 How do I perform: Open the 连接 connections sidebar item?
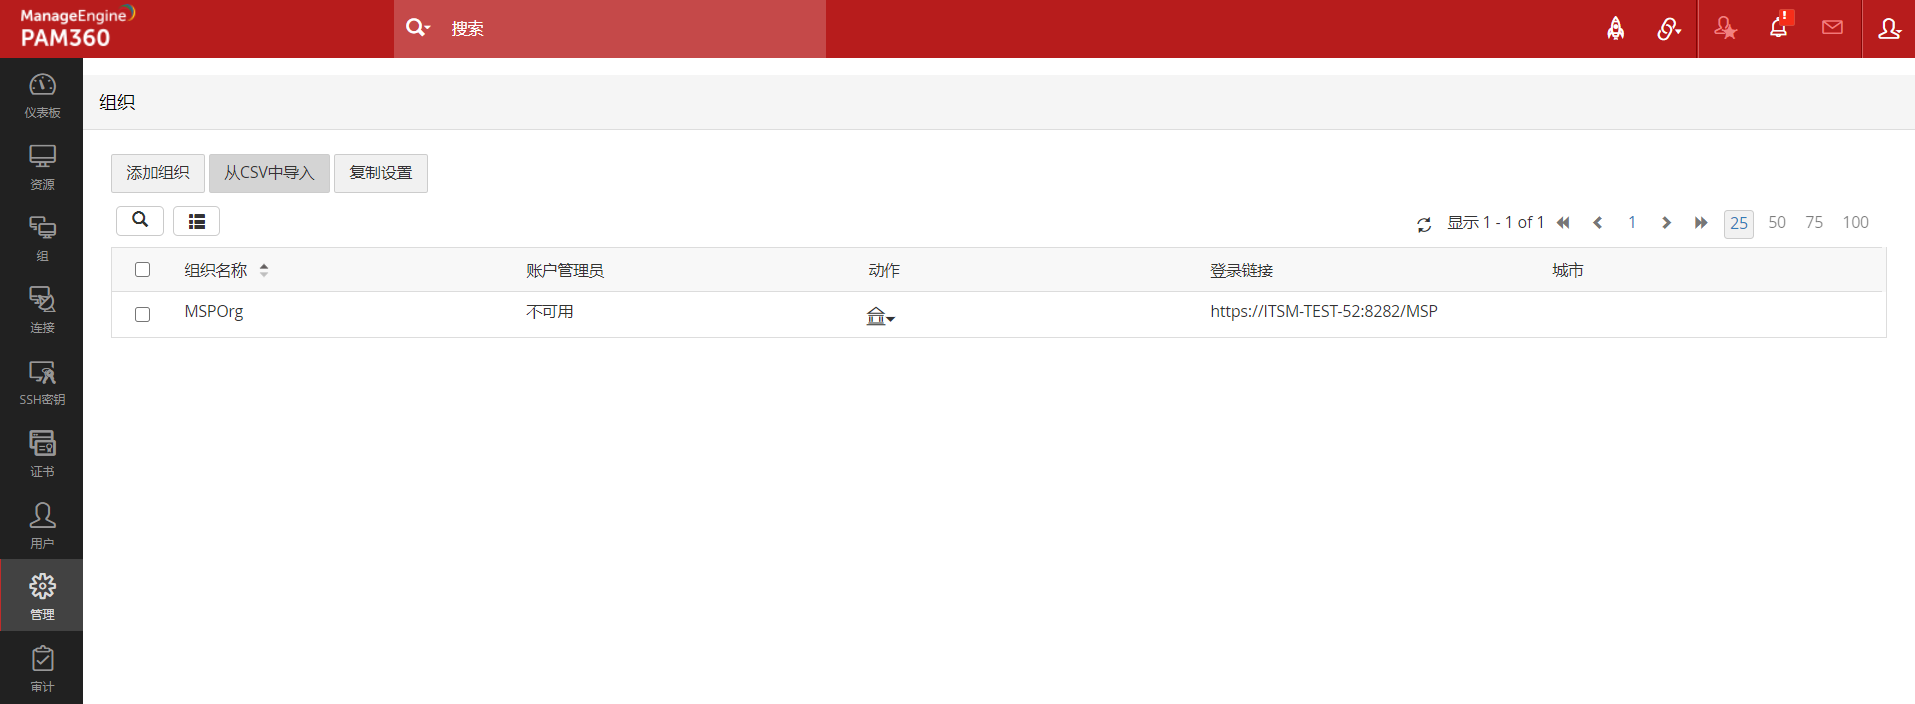pyautogui.click(x=42, y=310)
